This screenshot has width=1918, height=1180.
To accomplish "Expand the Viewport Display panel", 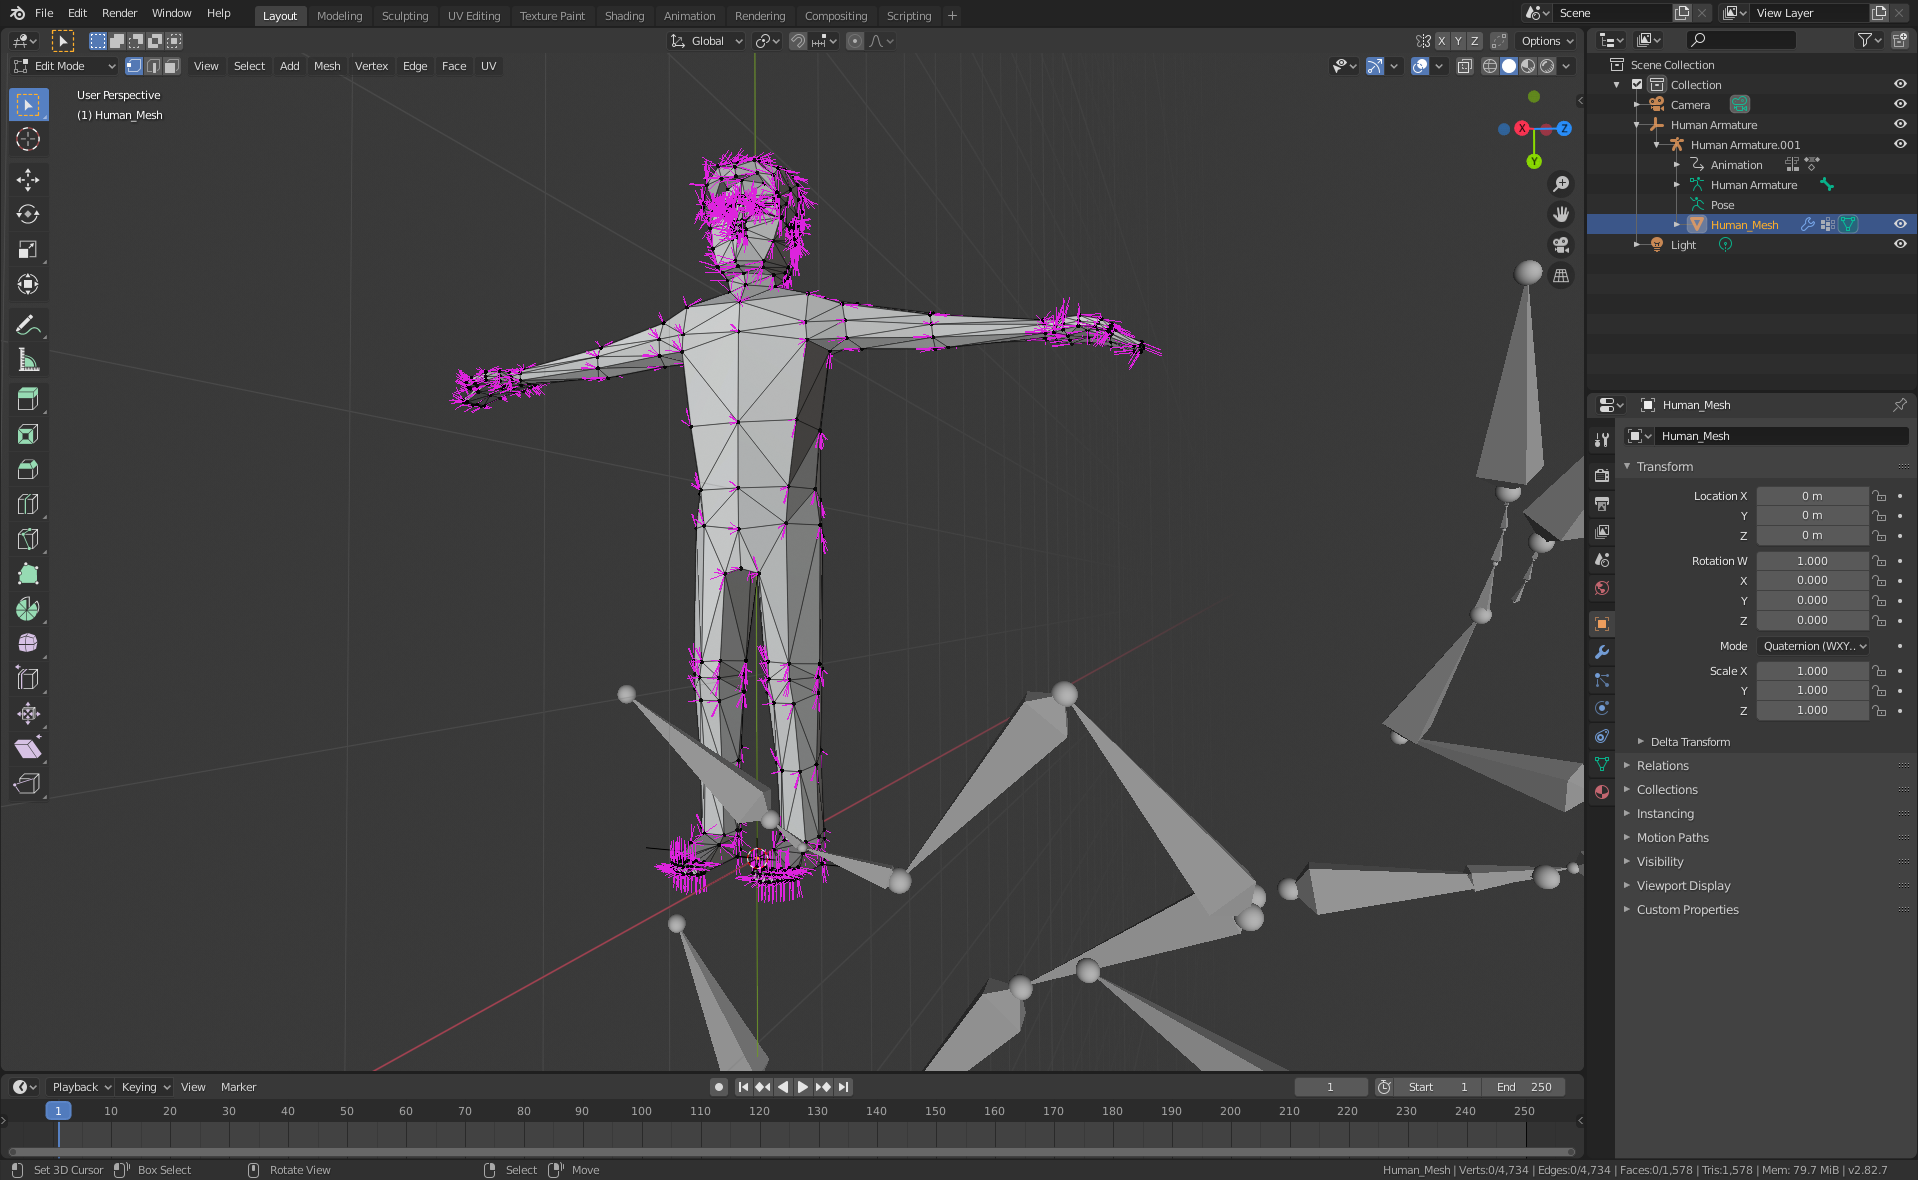I will point(1684,885).
